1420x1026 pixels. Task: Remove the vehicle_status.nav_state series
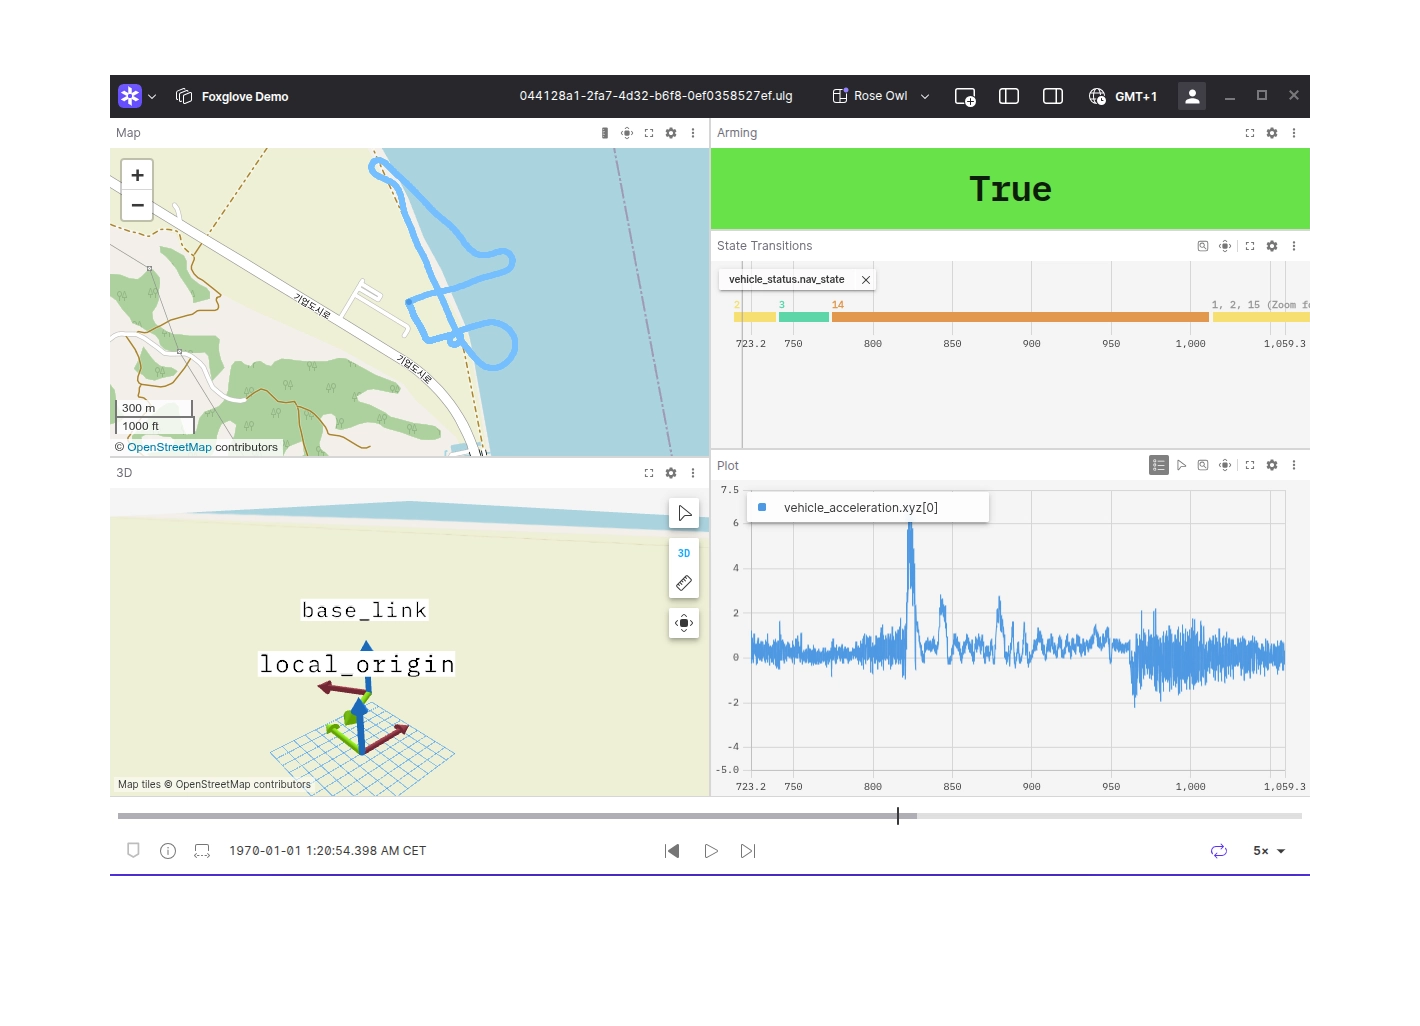866,280
